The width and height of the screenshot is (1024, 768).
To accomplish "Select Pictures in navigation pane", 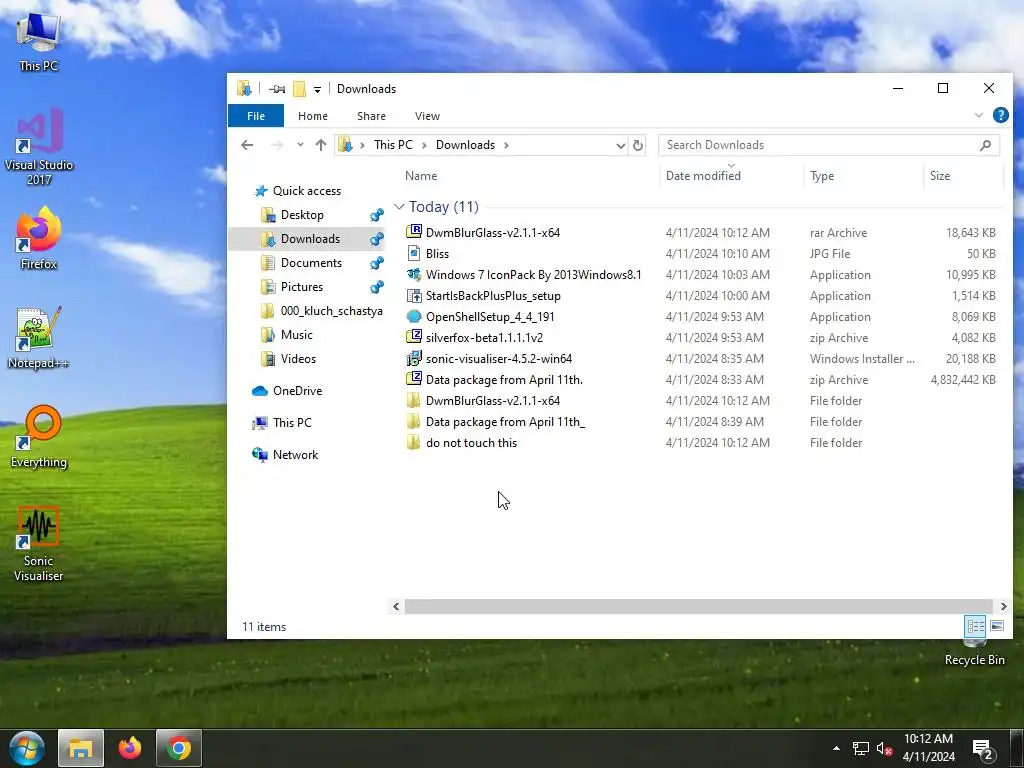I will [x=302, y=287].
